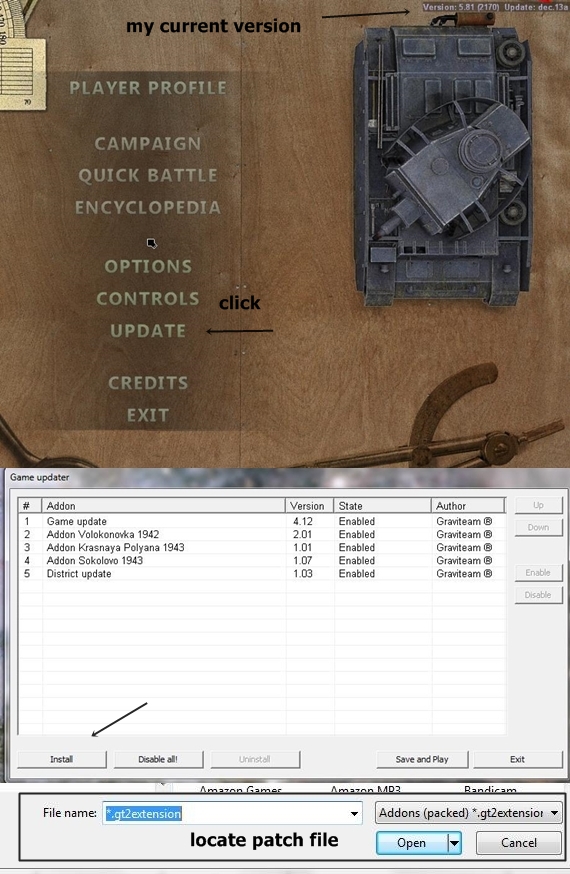View the CREDITS screen
570x874 pixels.
[148, 382]
